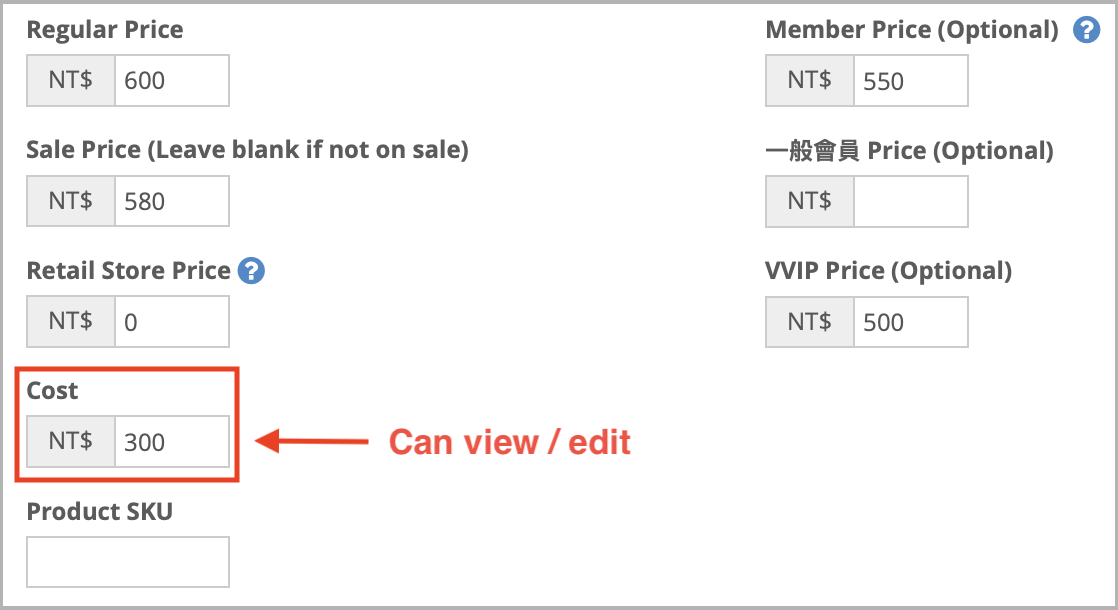Screen dimensions: 1118x610
Task: Click the NT$ prefix of Sale Price
Action: point(71,202)
